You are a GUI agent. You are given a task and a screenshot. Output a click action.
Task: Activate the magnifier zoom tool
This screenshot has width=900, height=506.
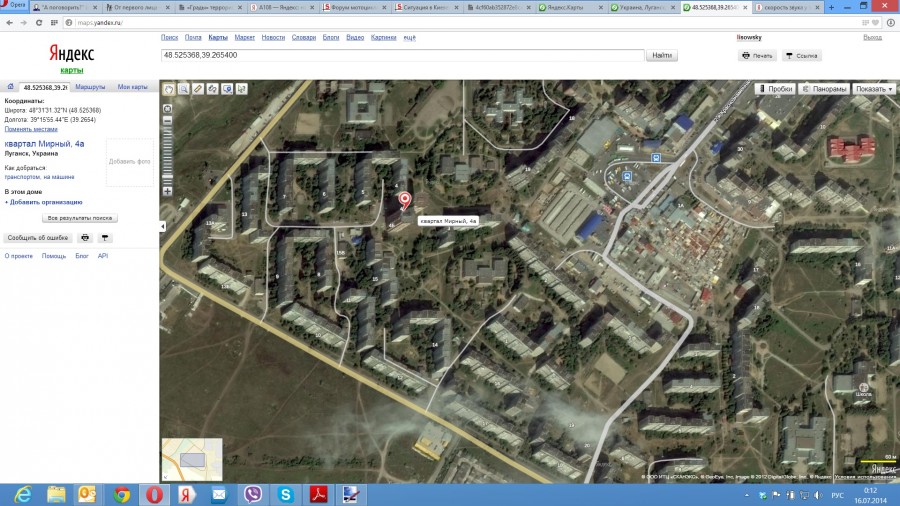(x=184, y=89)
